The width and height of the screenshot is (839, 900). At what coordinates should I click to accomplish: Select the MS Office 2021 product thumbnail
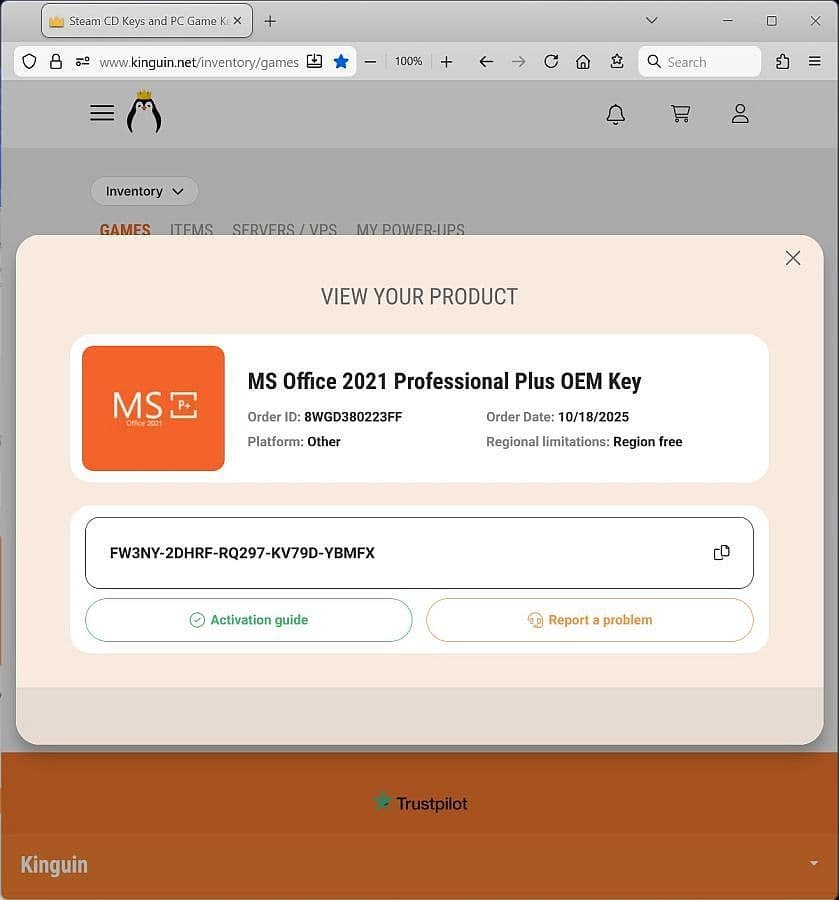153,408
